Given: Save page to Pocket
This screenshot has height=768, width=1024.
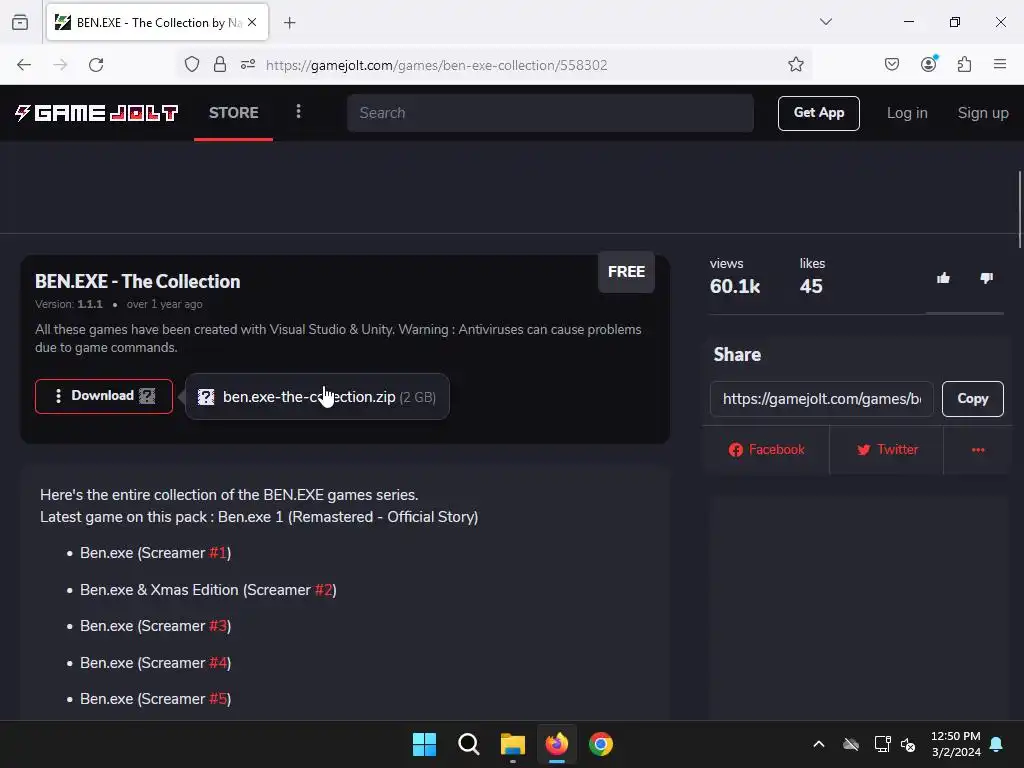Looking at the screenshot, I should [x=891, y=65].
